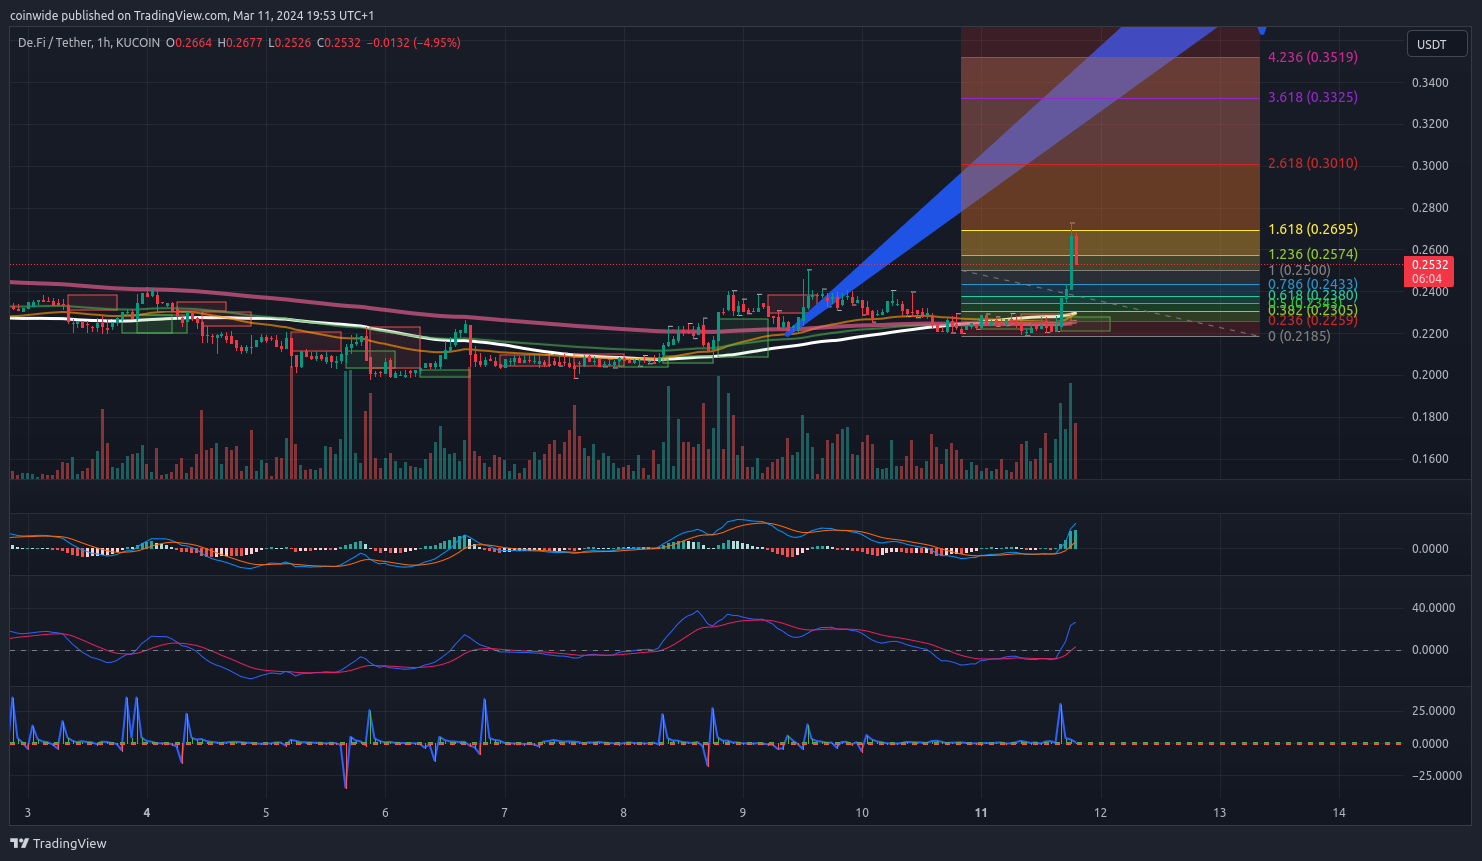Image resolution: width=1482 pixels, height=861 pixels.
Task: Click the date label 14 on time axis
Action: click(1339, 813)
